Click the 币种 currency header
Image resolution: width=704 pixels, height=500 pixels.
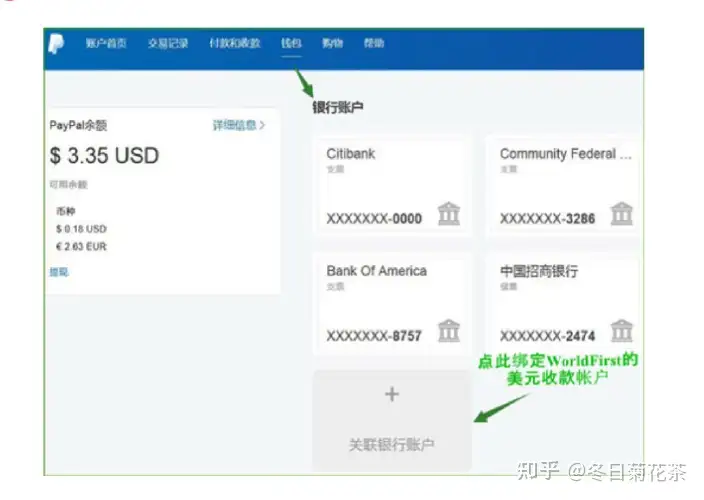point(66,211)
